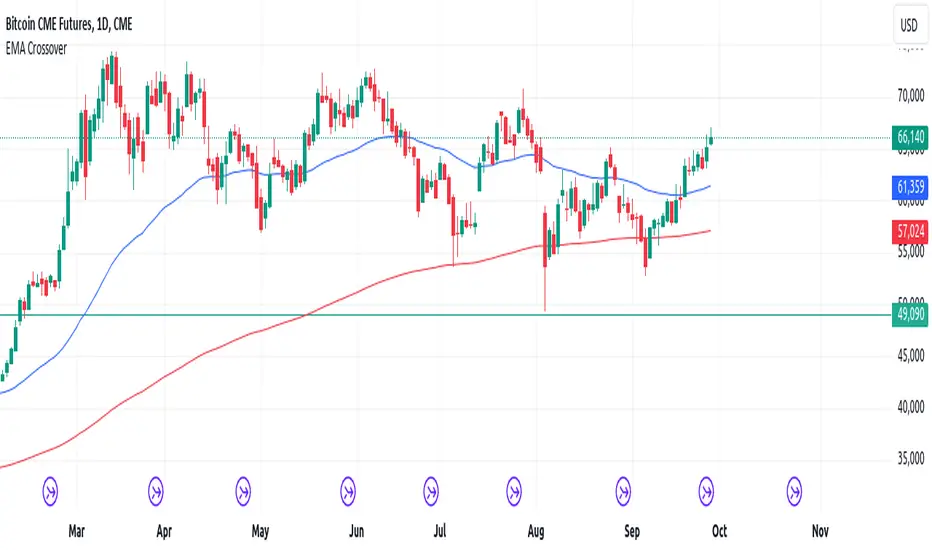This screenshot has width=932, height=550.
Task: Click the Jun label on the time axis
Action: point(356,531)
